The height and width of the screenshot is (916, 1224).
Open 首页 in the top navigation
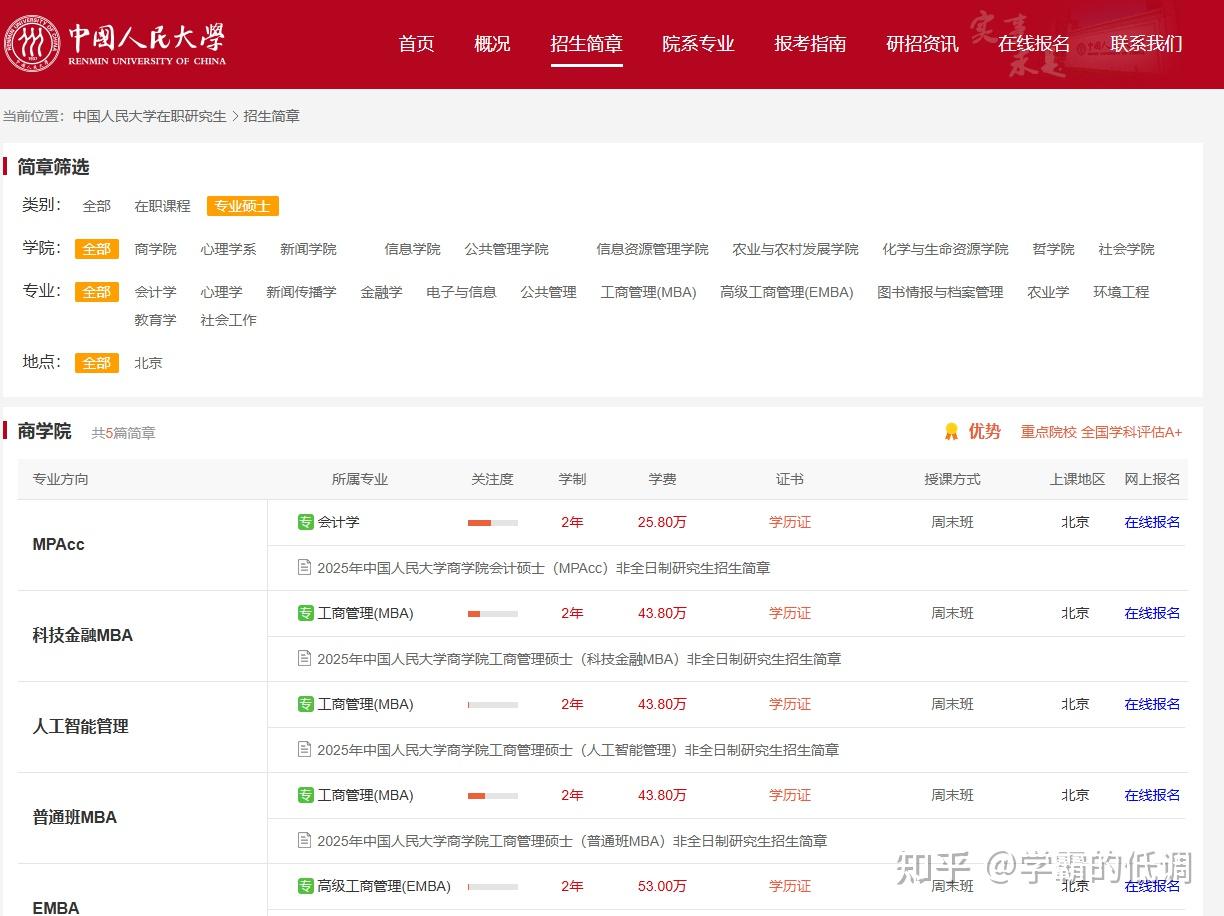(x=416, y=44)
